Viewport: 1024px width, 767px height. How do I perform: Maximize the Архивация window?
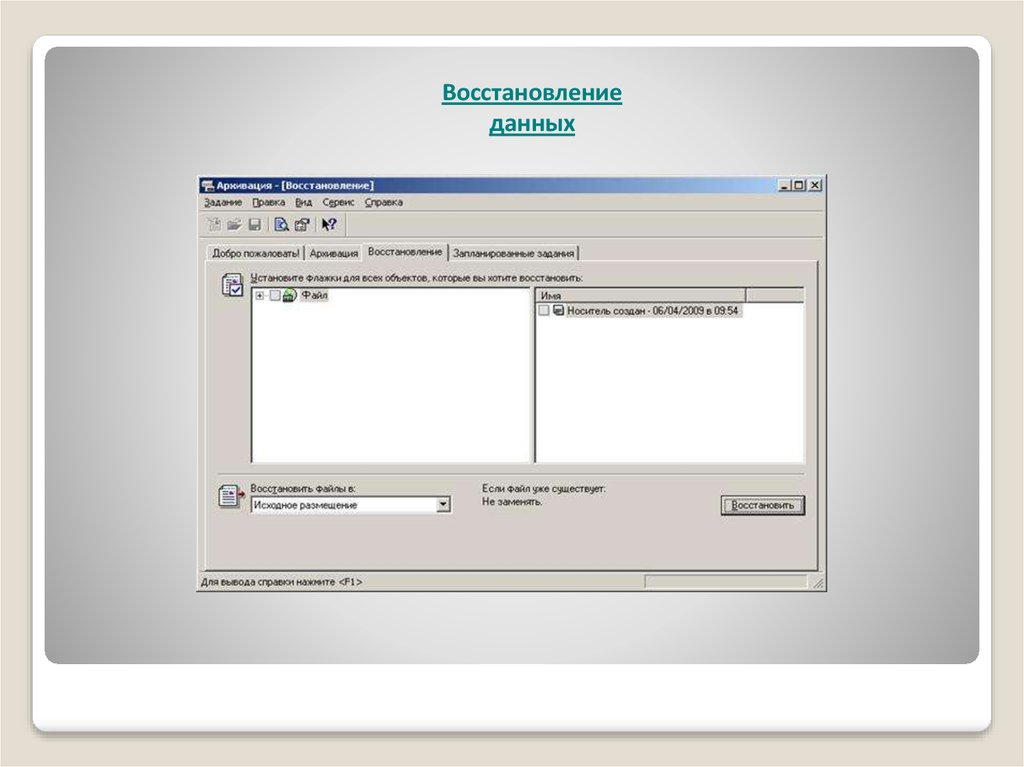[x=798, y=186]
